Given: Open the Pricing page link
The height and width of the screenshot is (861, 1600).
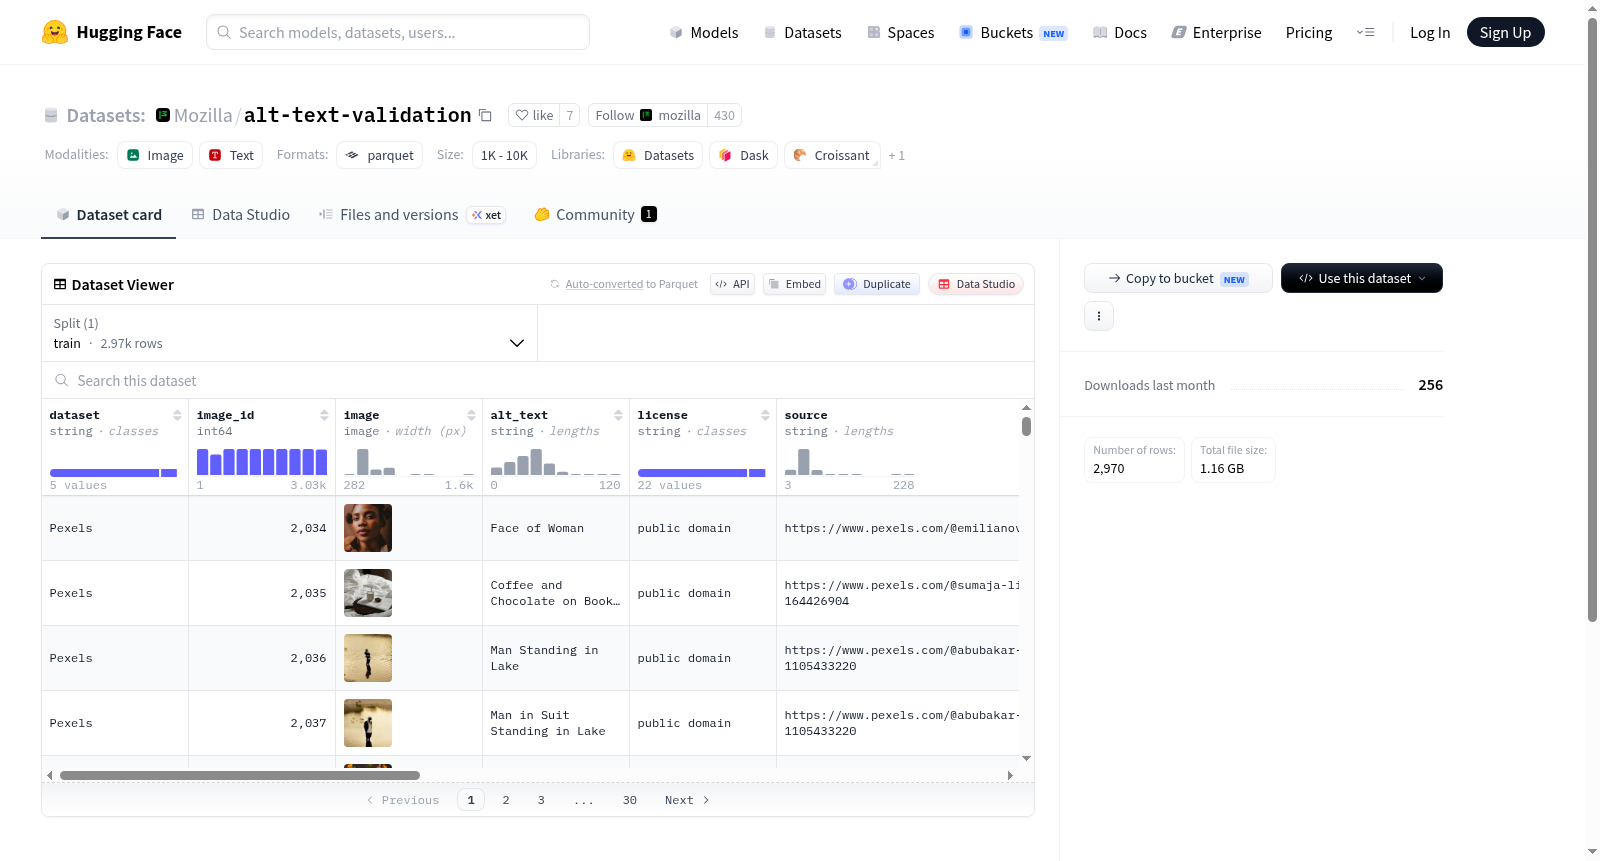Looking at the screenshot, I should coord(1309,33).
